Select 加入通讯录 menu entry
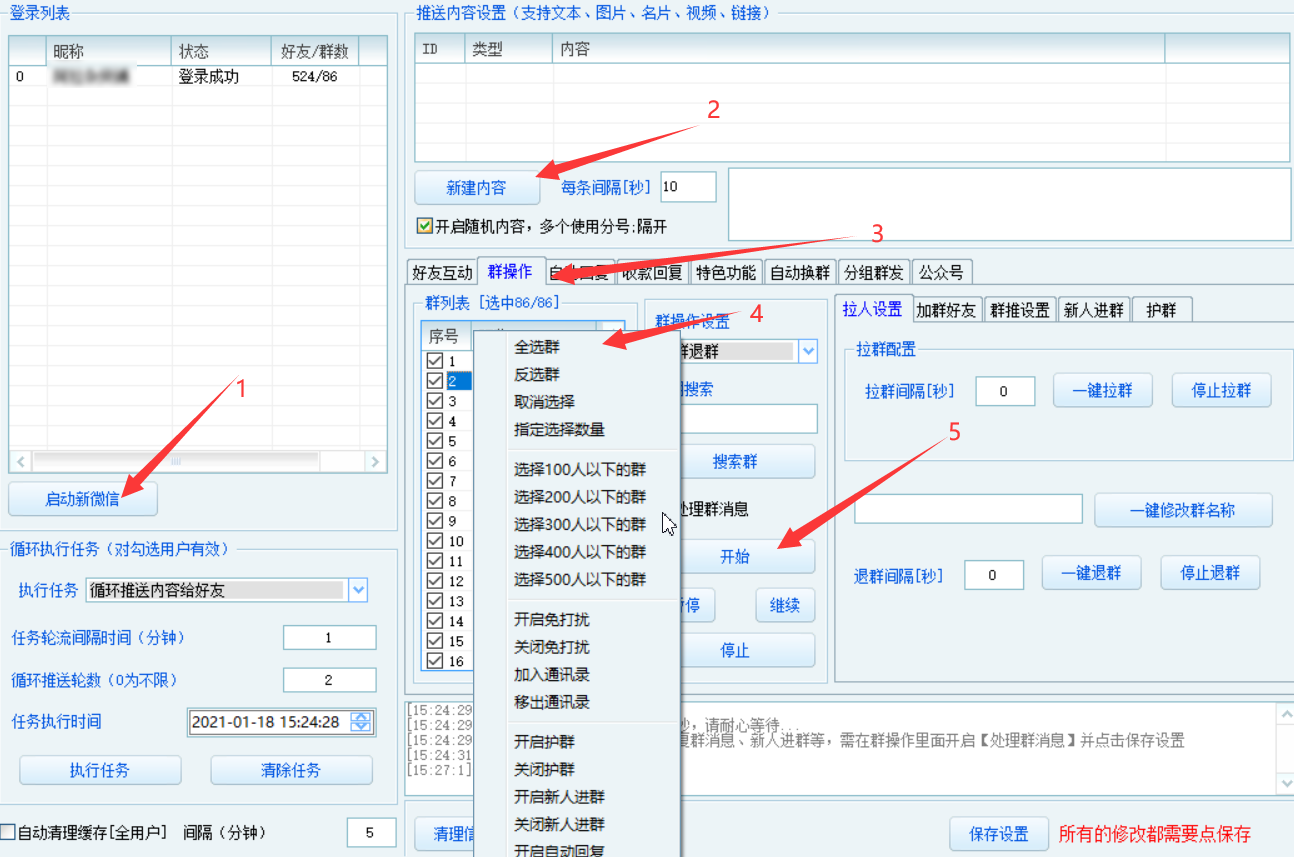Viewport: 1294px width, 857px height. tap(552, 675)
